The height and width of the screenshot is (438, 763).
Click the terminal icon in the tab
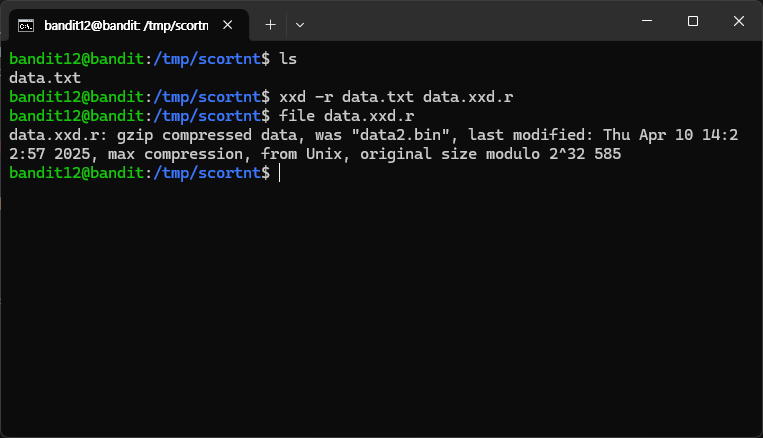(x=26, y=25)
